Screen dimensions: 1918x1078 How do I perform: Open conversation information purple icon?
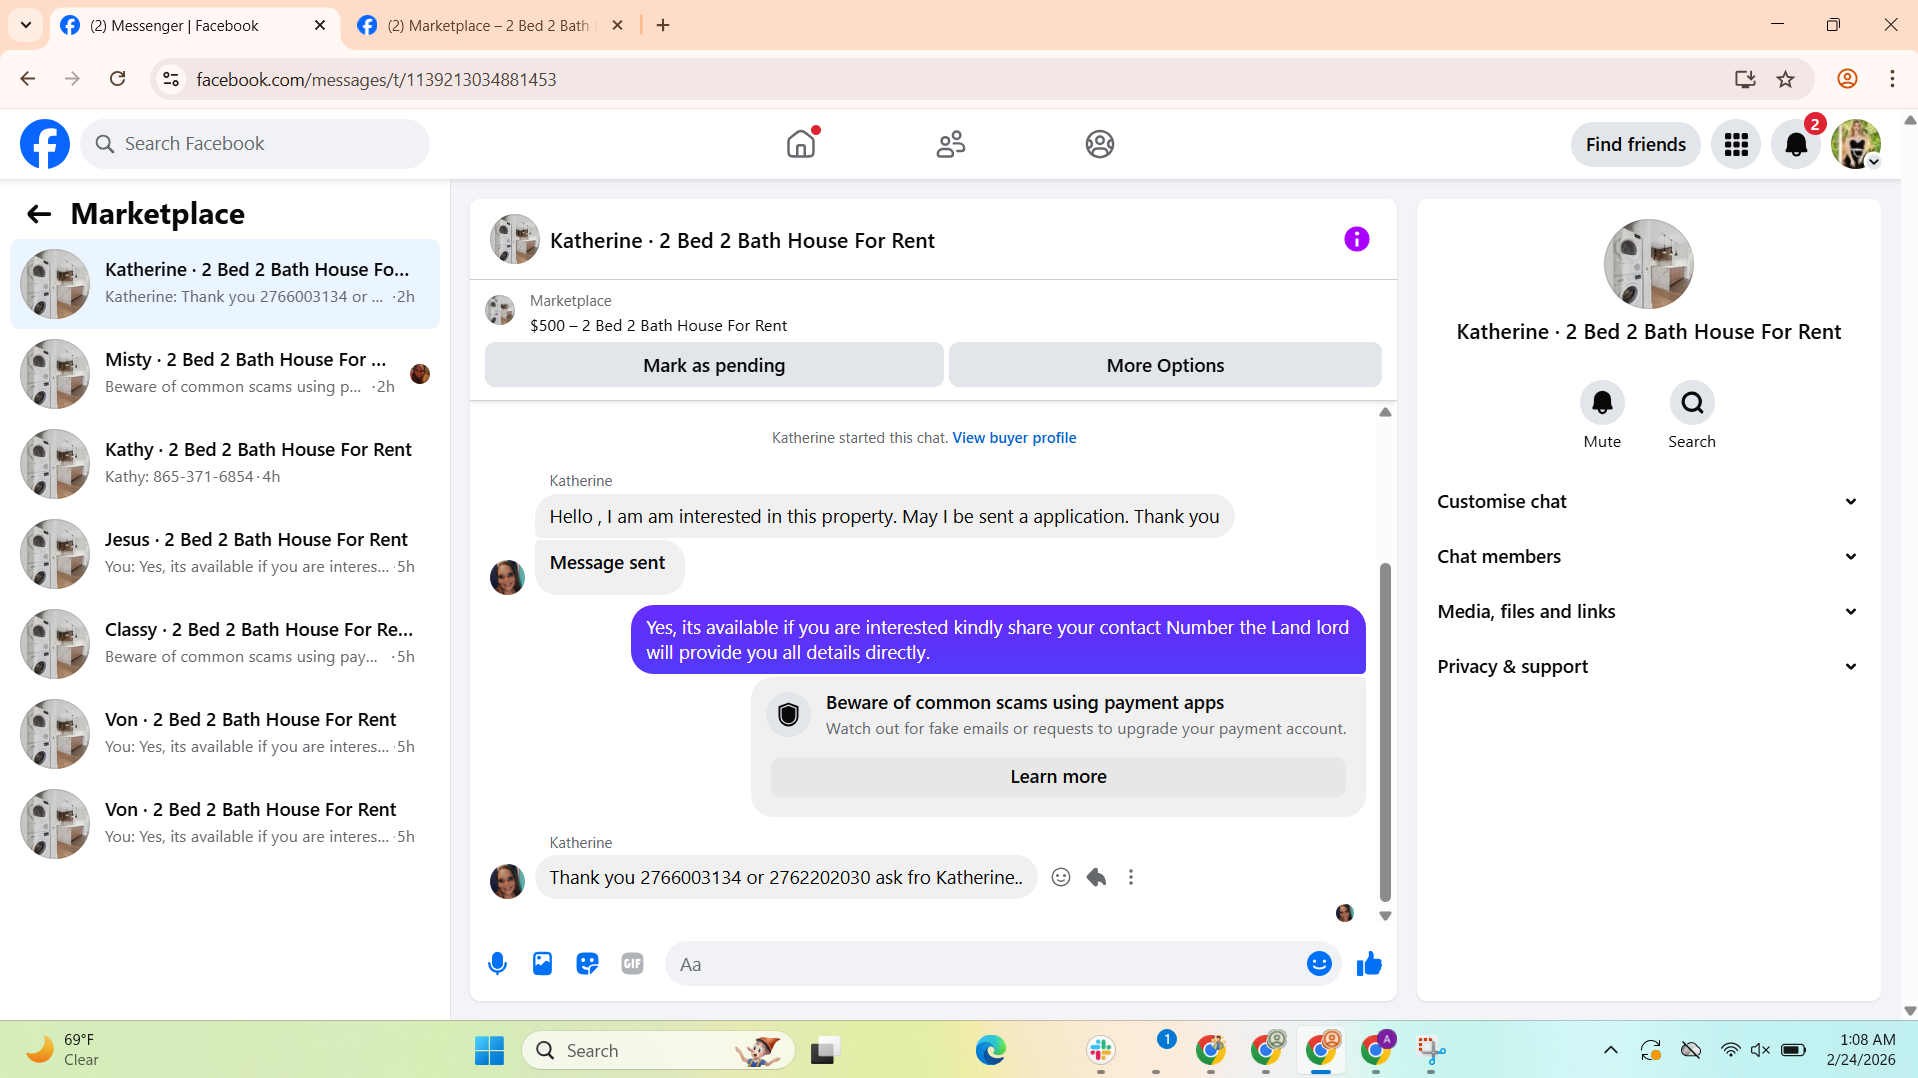(x=1356, y=239)
